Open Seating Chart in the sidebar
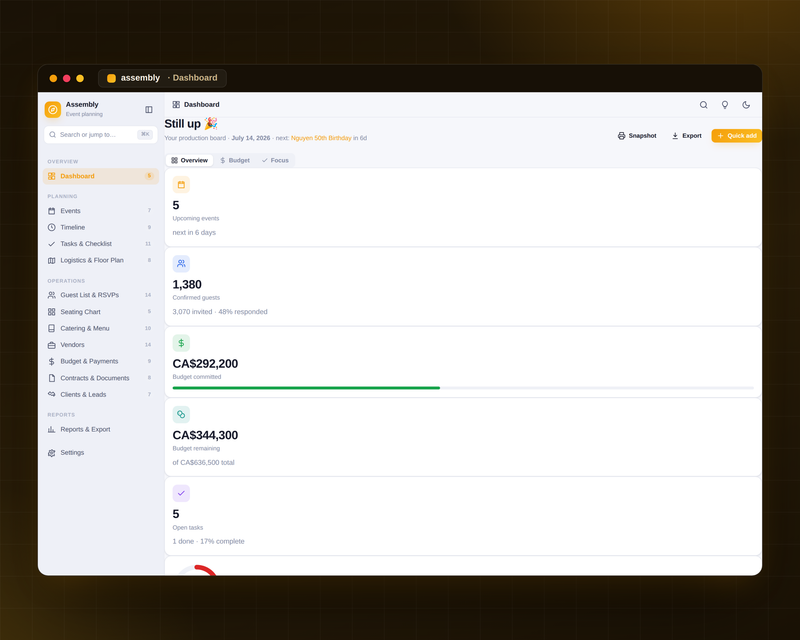Screen dimensions: 800x640 101,312
